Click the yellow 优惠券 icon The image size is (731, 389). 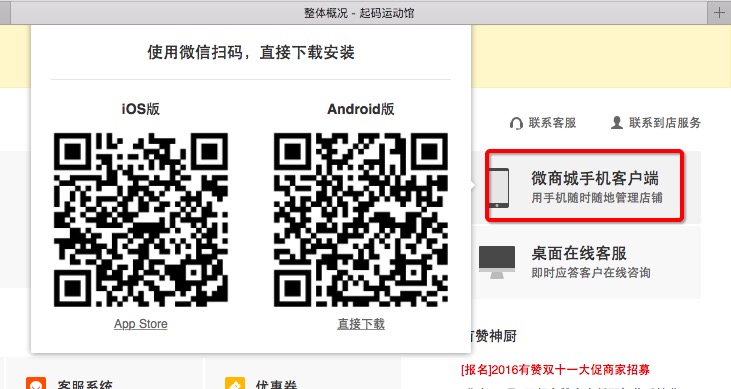click(x=234, y=383)
